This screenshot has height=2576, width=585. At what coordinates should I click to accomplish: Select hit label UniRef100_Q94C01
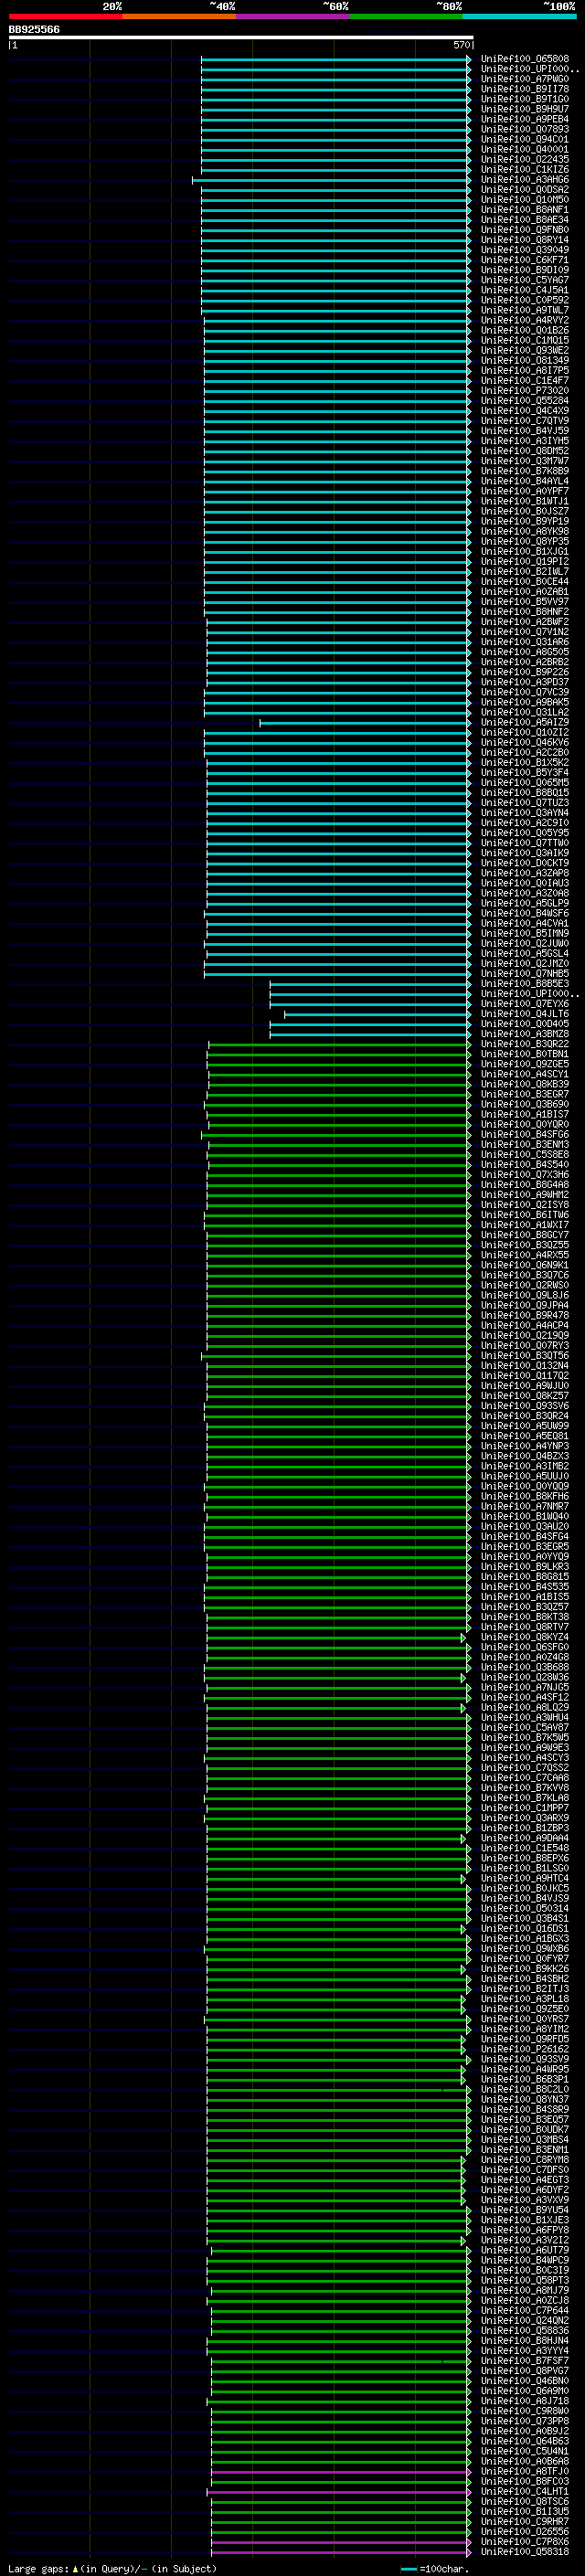[525, 139]
